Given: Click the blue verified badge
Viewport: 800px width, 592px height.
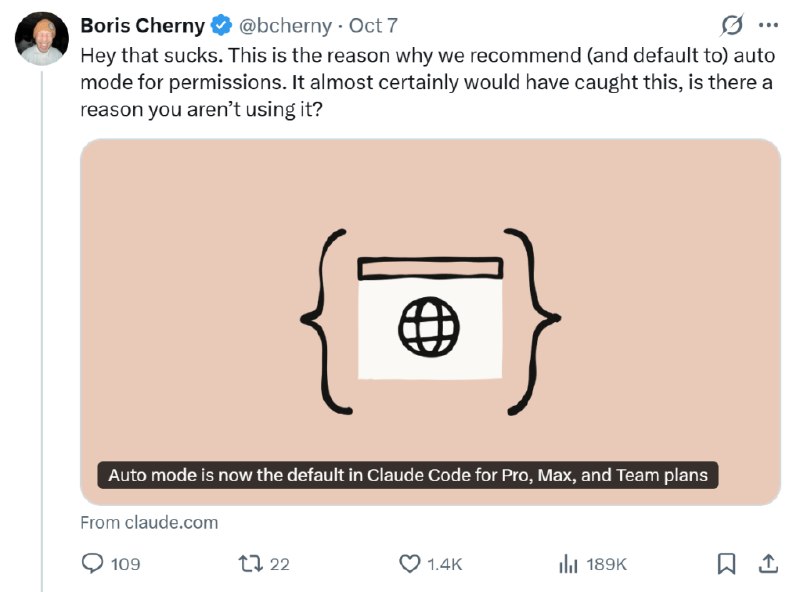Looking at the screenshot, I should (x=221, y=26).
